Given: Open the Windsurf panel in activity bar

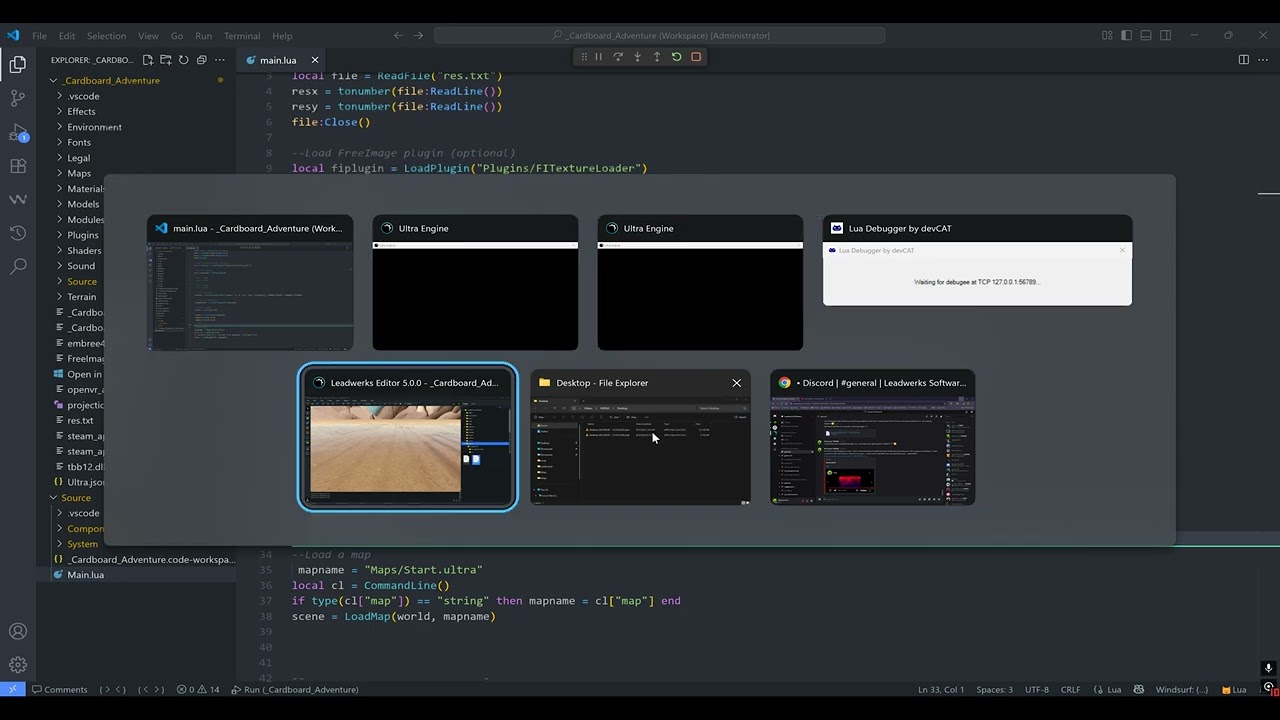Looking at the screenshot, I should pyautogui.click(x=17, y=199).
